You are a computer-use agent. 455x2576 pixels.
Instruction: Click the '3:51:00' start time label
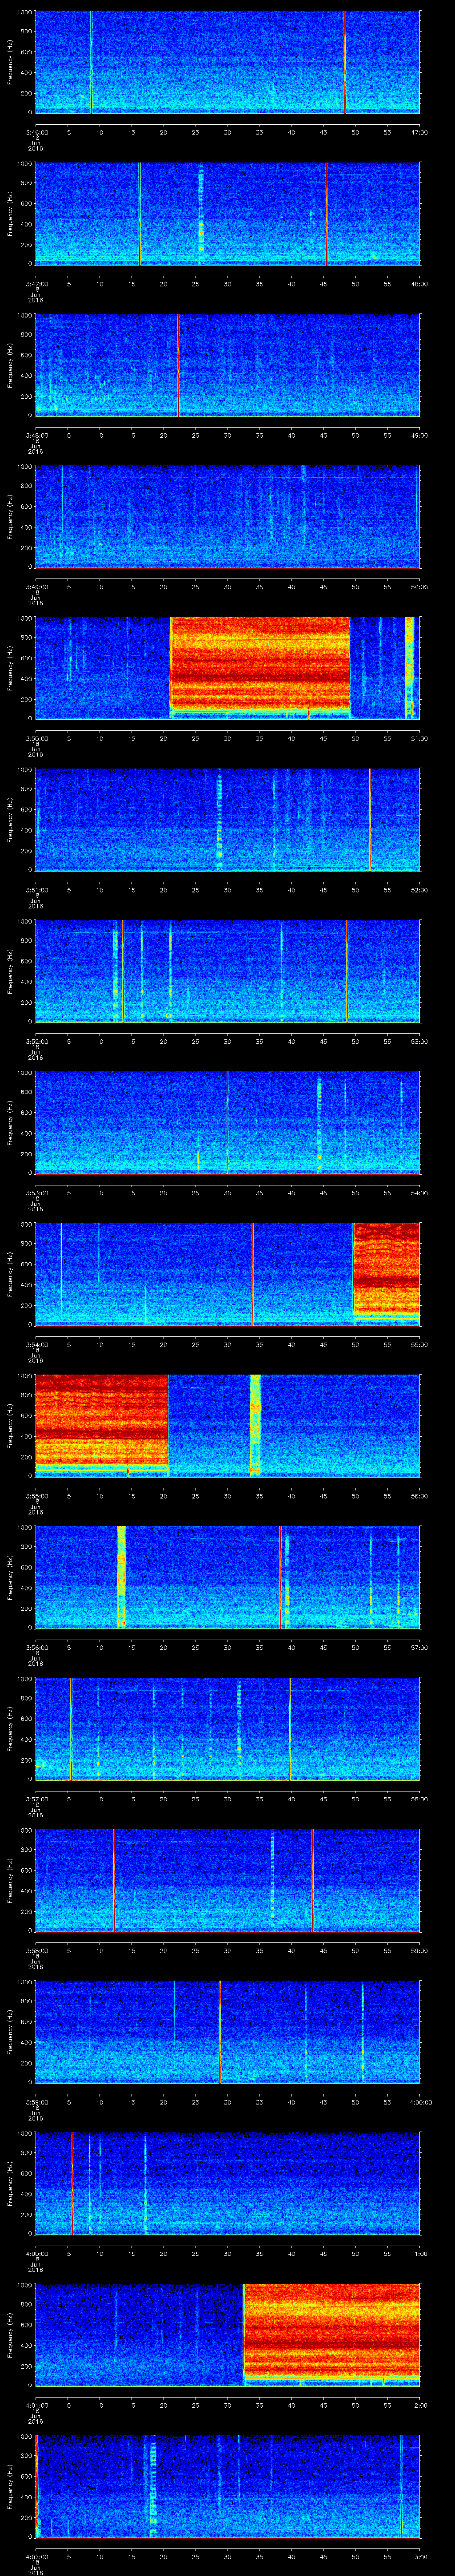tap(36, 890)
